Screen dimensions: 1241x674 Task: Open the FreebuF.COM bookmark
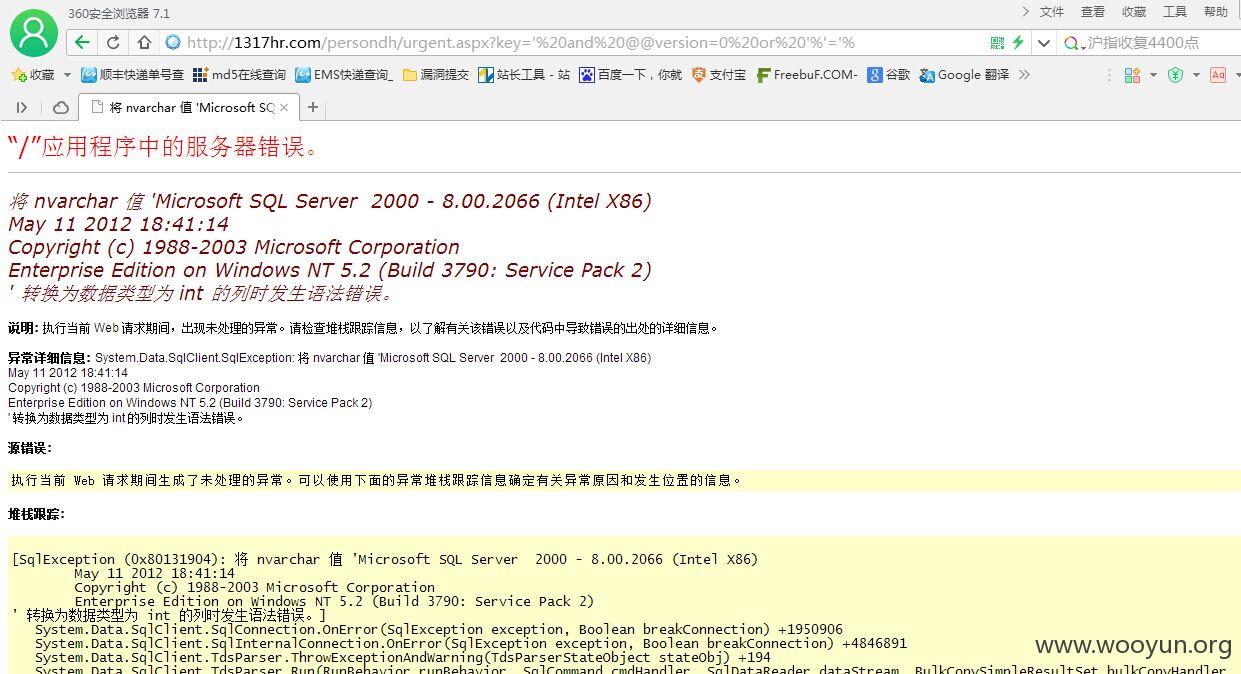point(807,75)
